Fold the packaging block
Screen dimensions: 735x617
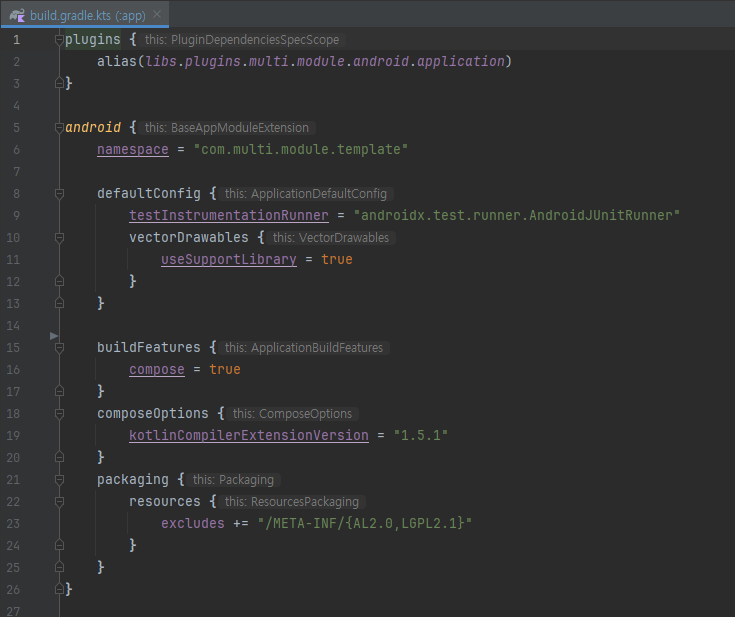point(59,480)
